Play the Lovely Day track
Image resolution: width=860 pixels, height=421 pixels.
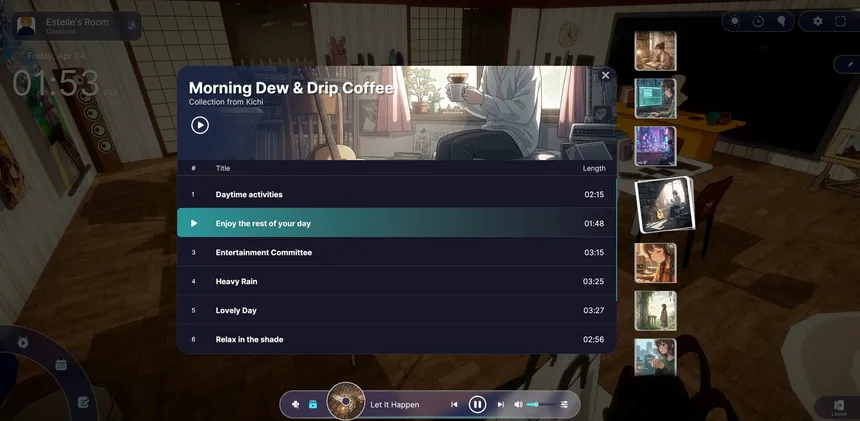(x=397, y=310)
